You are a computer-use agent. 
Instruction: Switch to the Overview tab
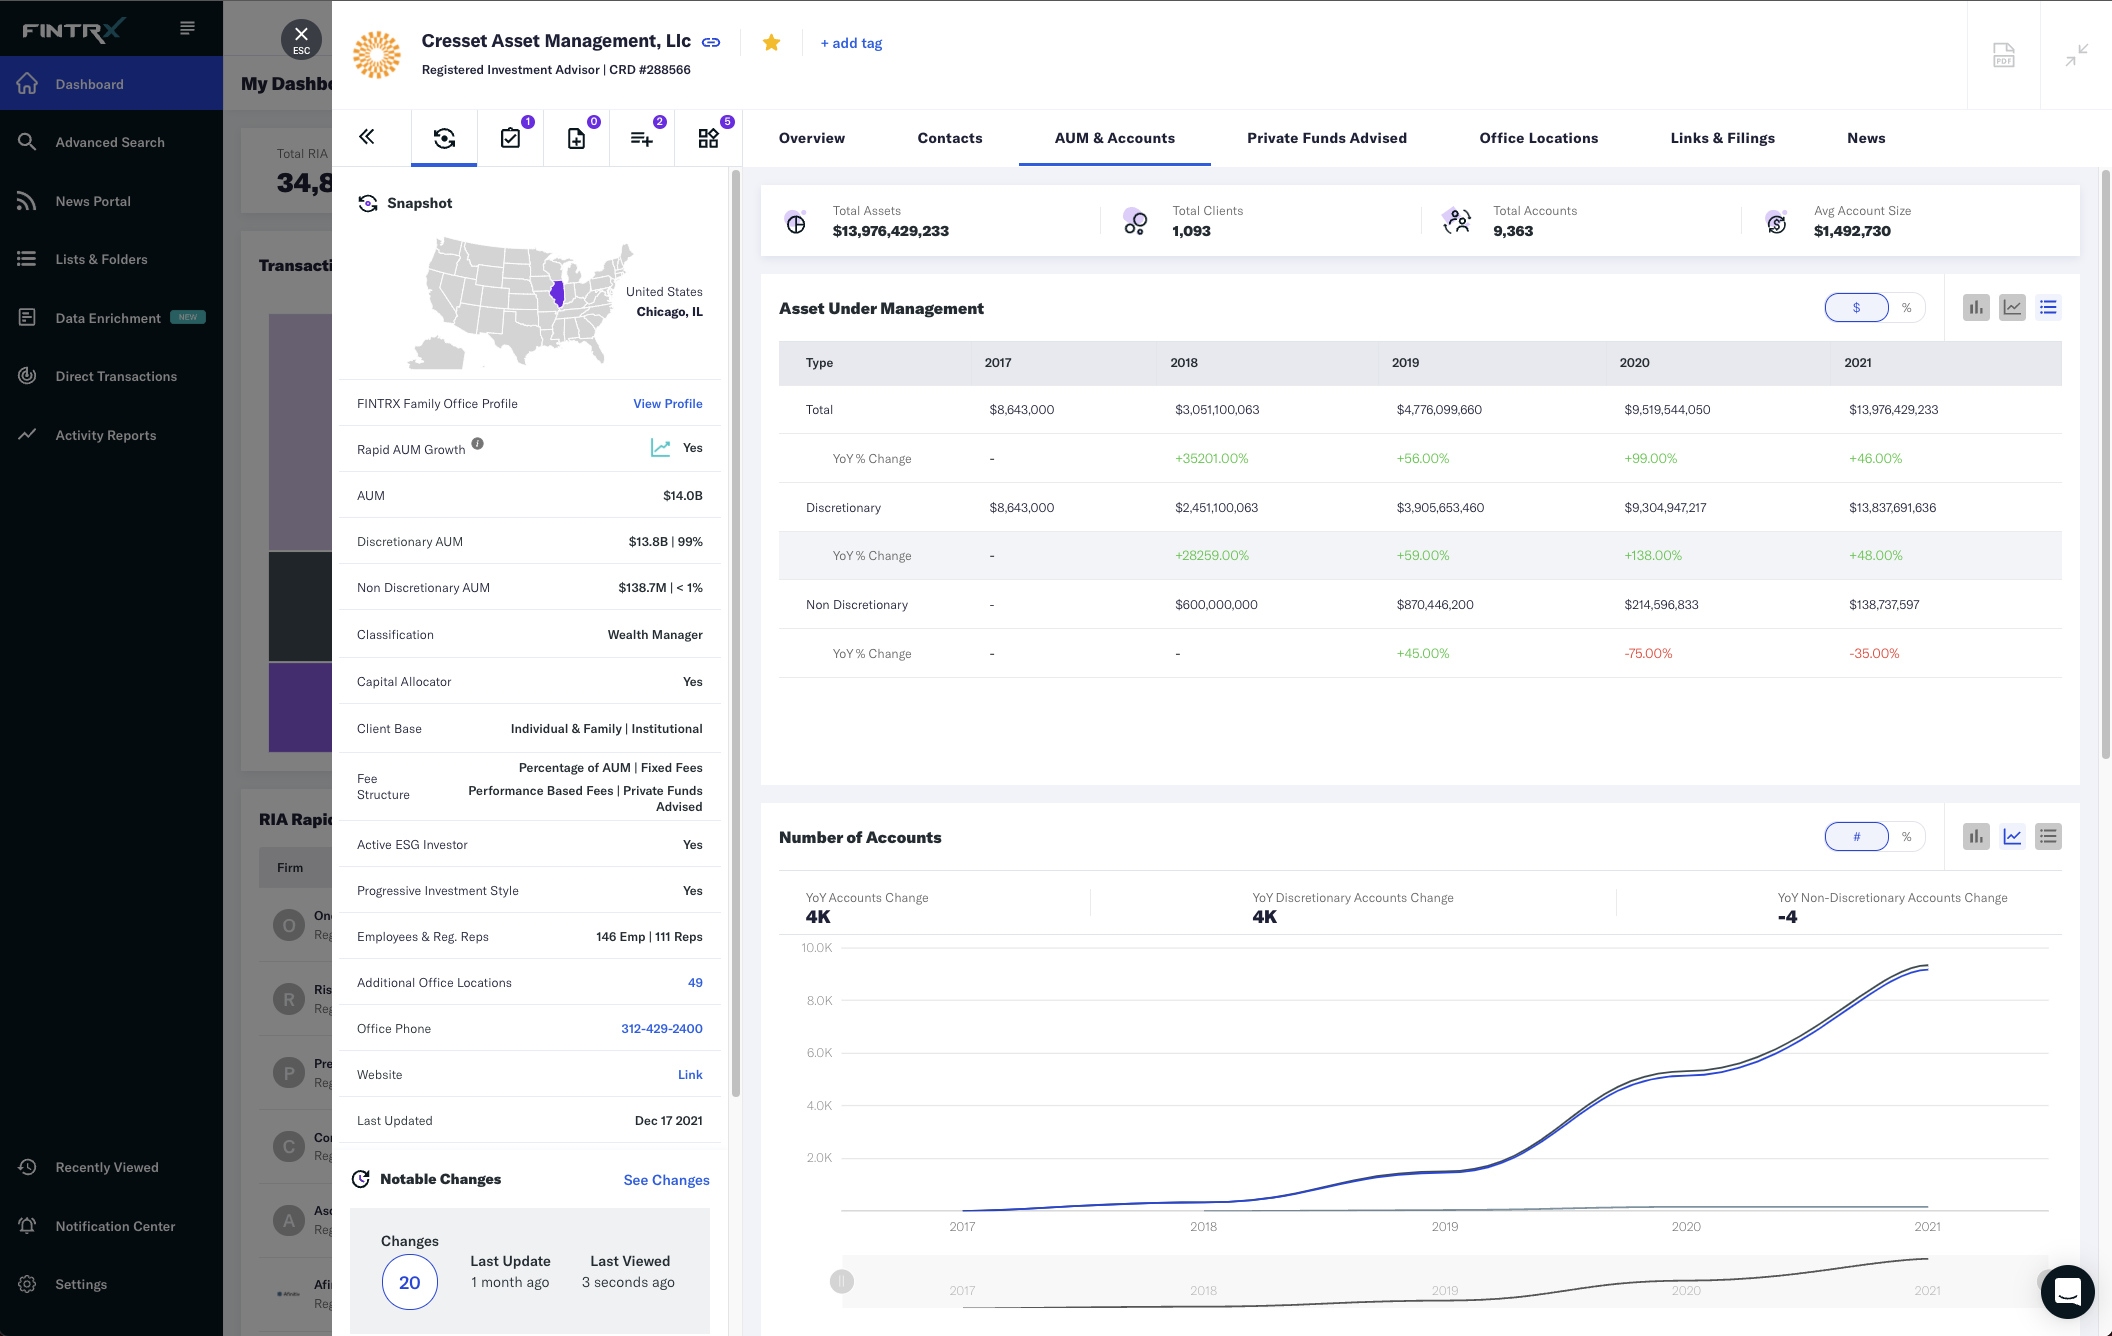812,138
